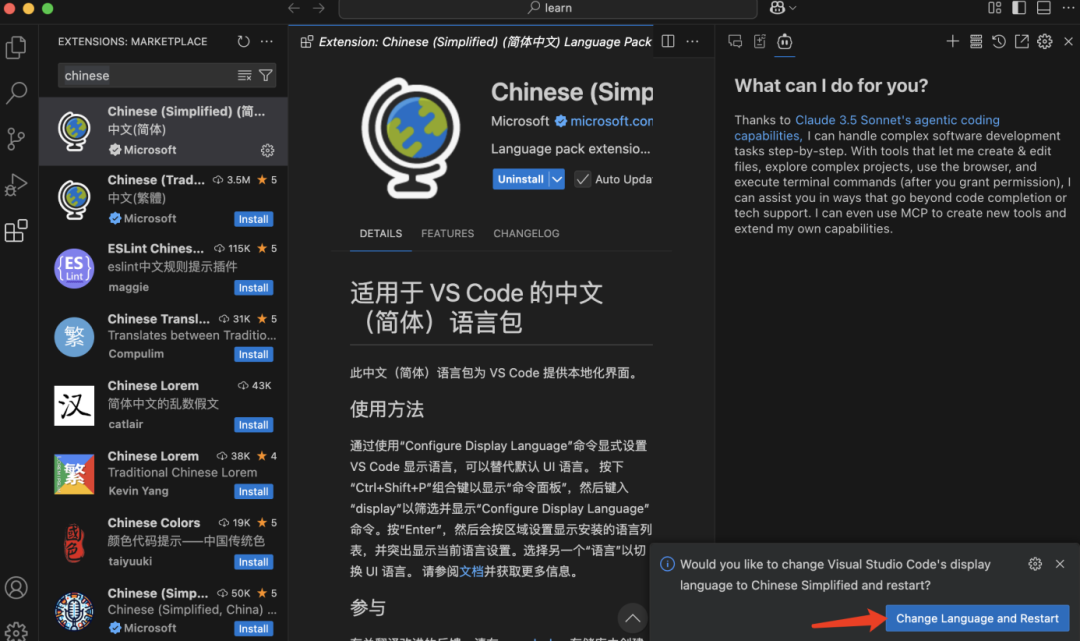This screenshot has width=1080, height=641.
Task: Open Run and Debug view
Action: 16,185
